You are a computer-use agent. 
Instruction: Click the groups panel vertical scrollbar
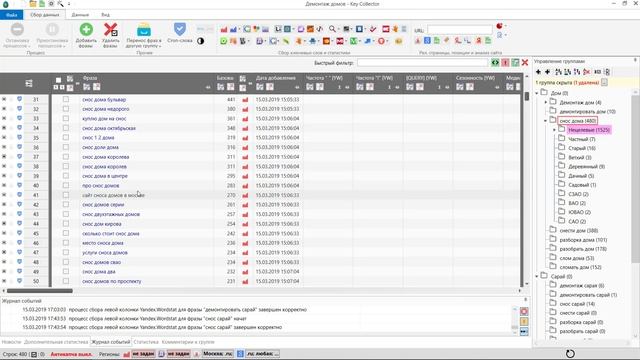pos(635,180)
